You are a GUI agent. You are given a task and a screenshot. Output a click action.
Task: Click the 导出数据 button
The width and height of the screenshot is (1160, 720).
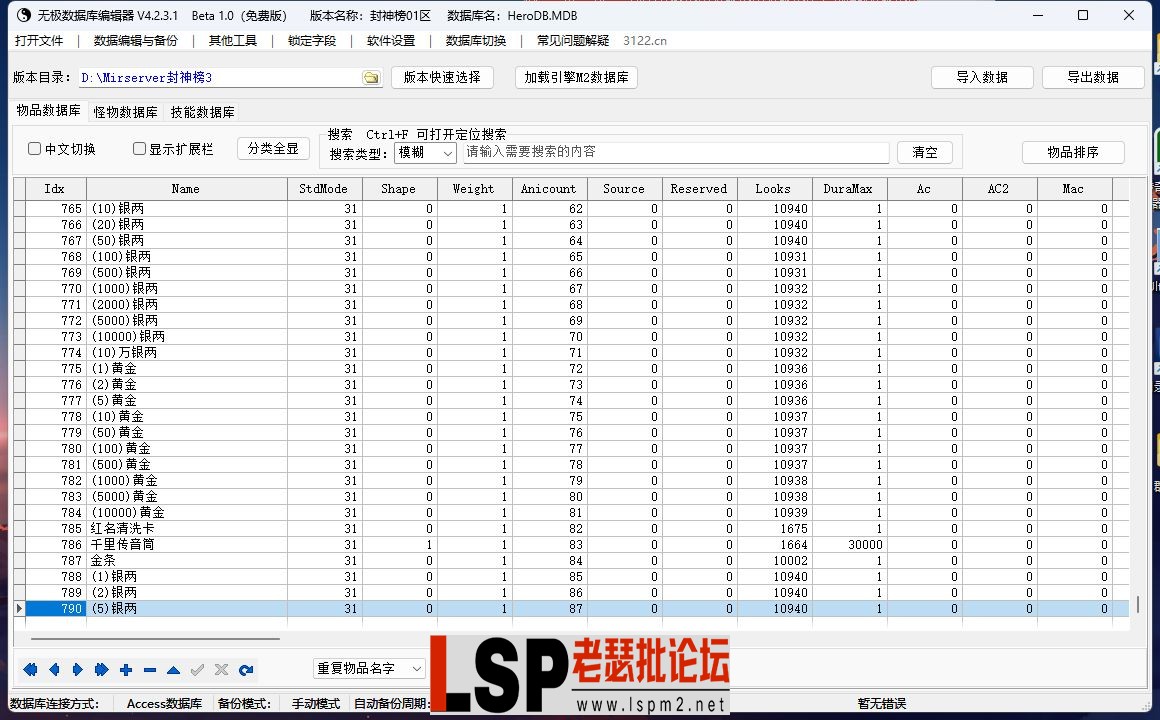pos(1094,76)
